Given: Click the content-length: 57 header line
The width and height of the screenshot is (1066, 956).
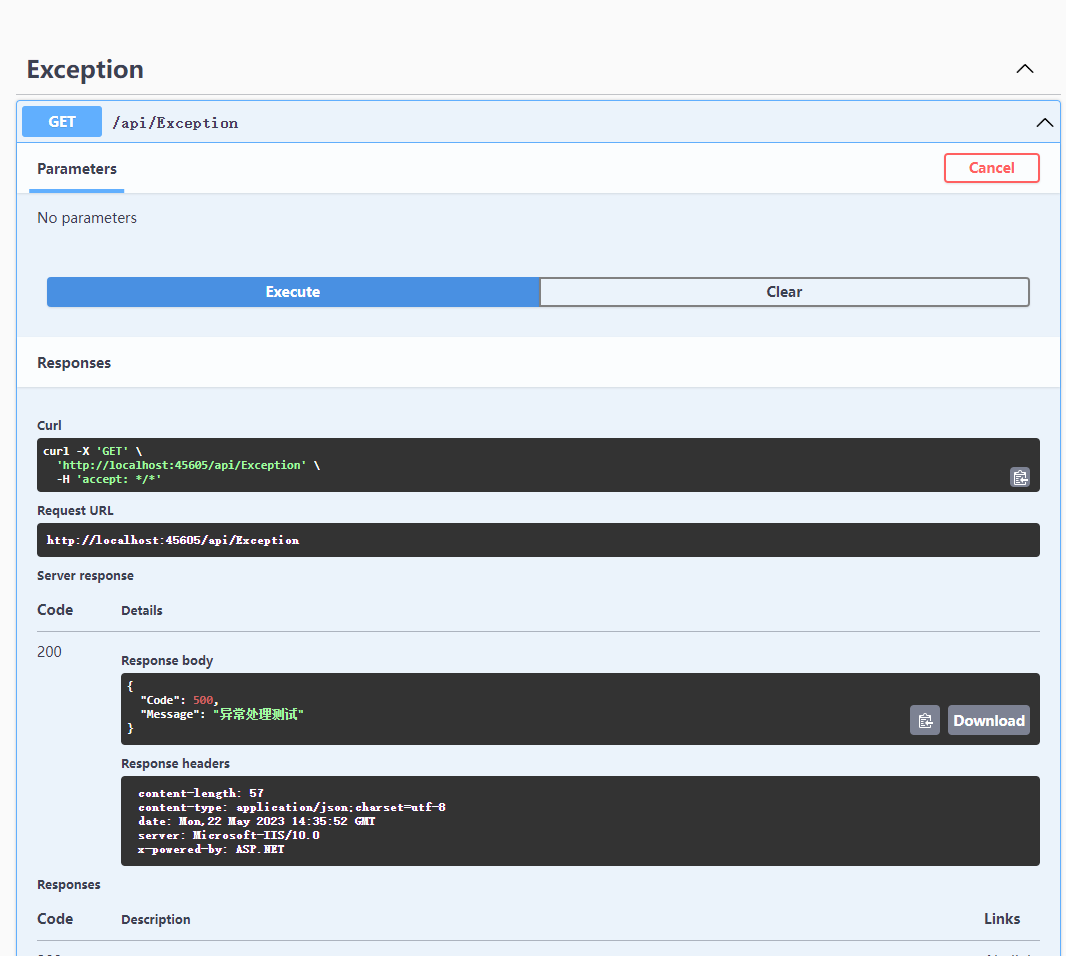Looking at the screenshot, I should 201,793.
